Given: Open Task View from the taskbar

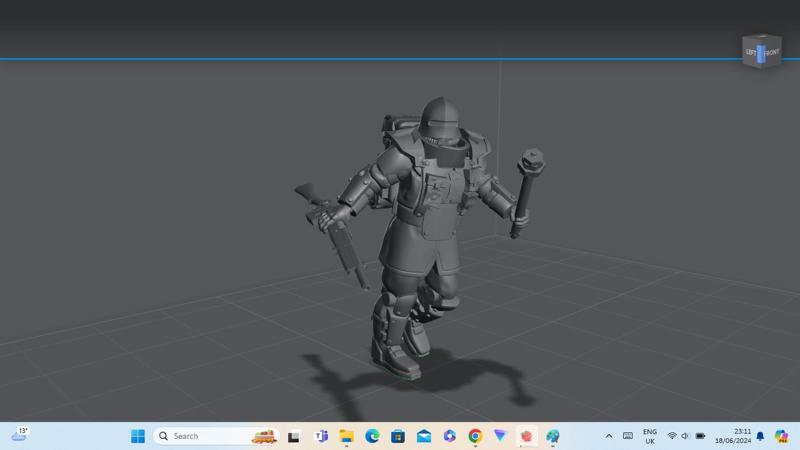Looking at the screenshot, I should tap(294, 436).
